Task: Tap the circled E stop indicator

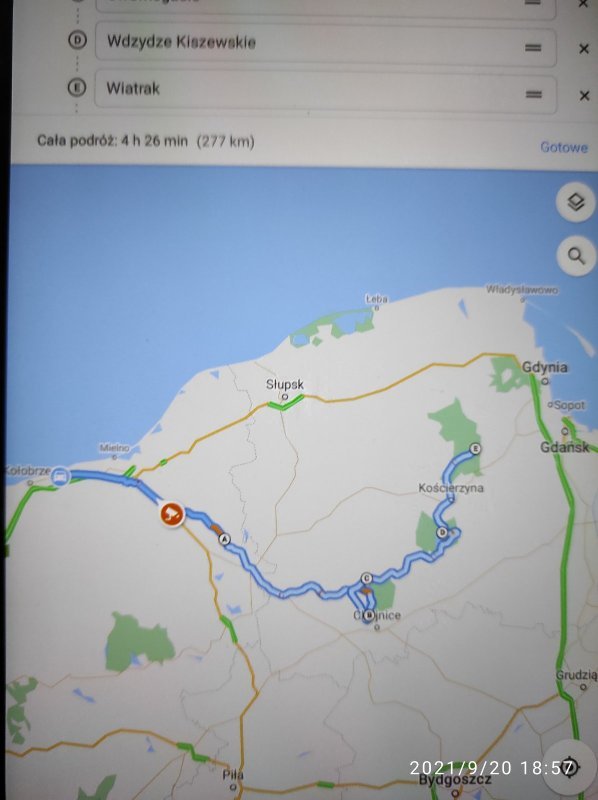Action: point(77,88)
